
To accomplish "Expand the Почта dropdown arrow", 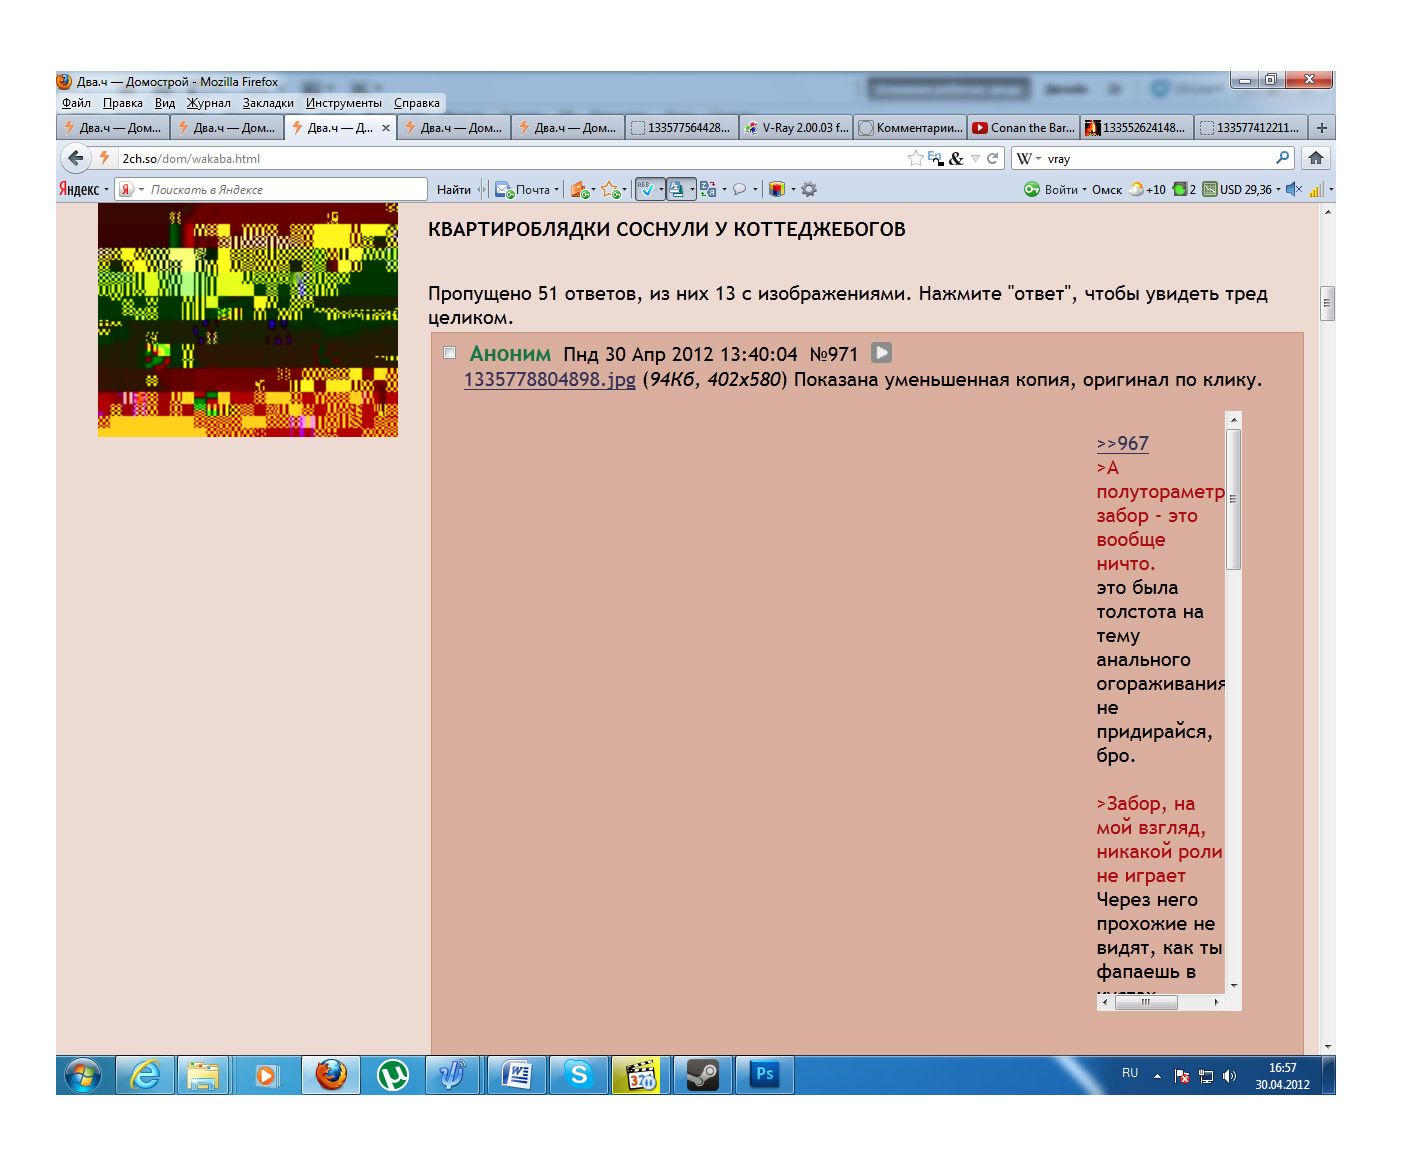I will pyautogui.click(x=557, y=189).
